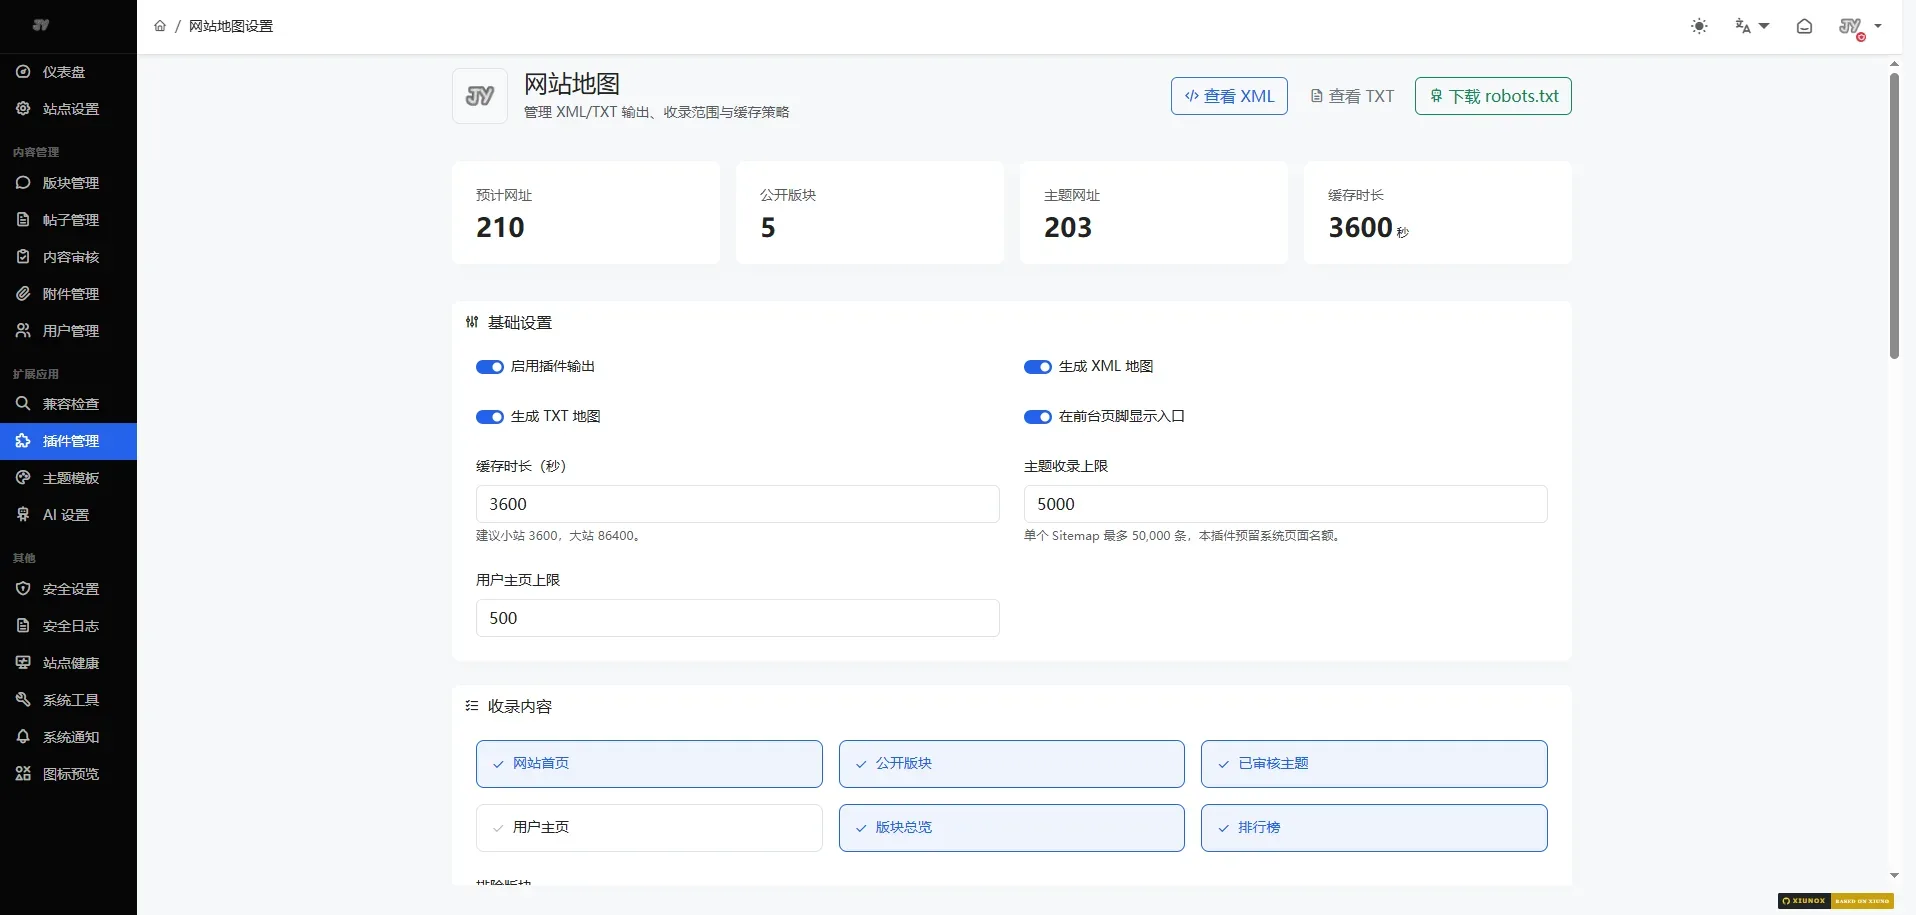Viewport: 1916px width, 915px height.
Task: Toggle the light/dark theme sun icon
Action: coord(1699,26)
